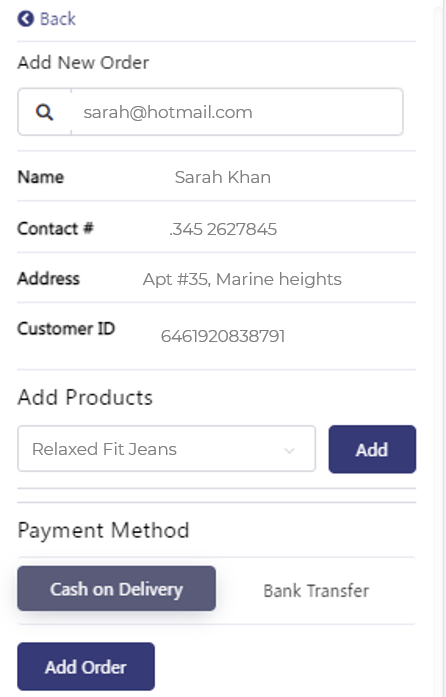Click the Payment Method section heading

click(x=103, y=530)
